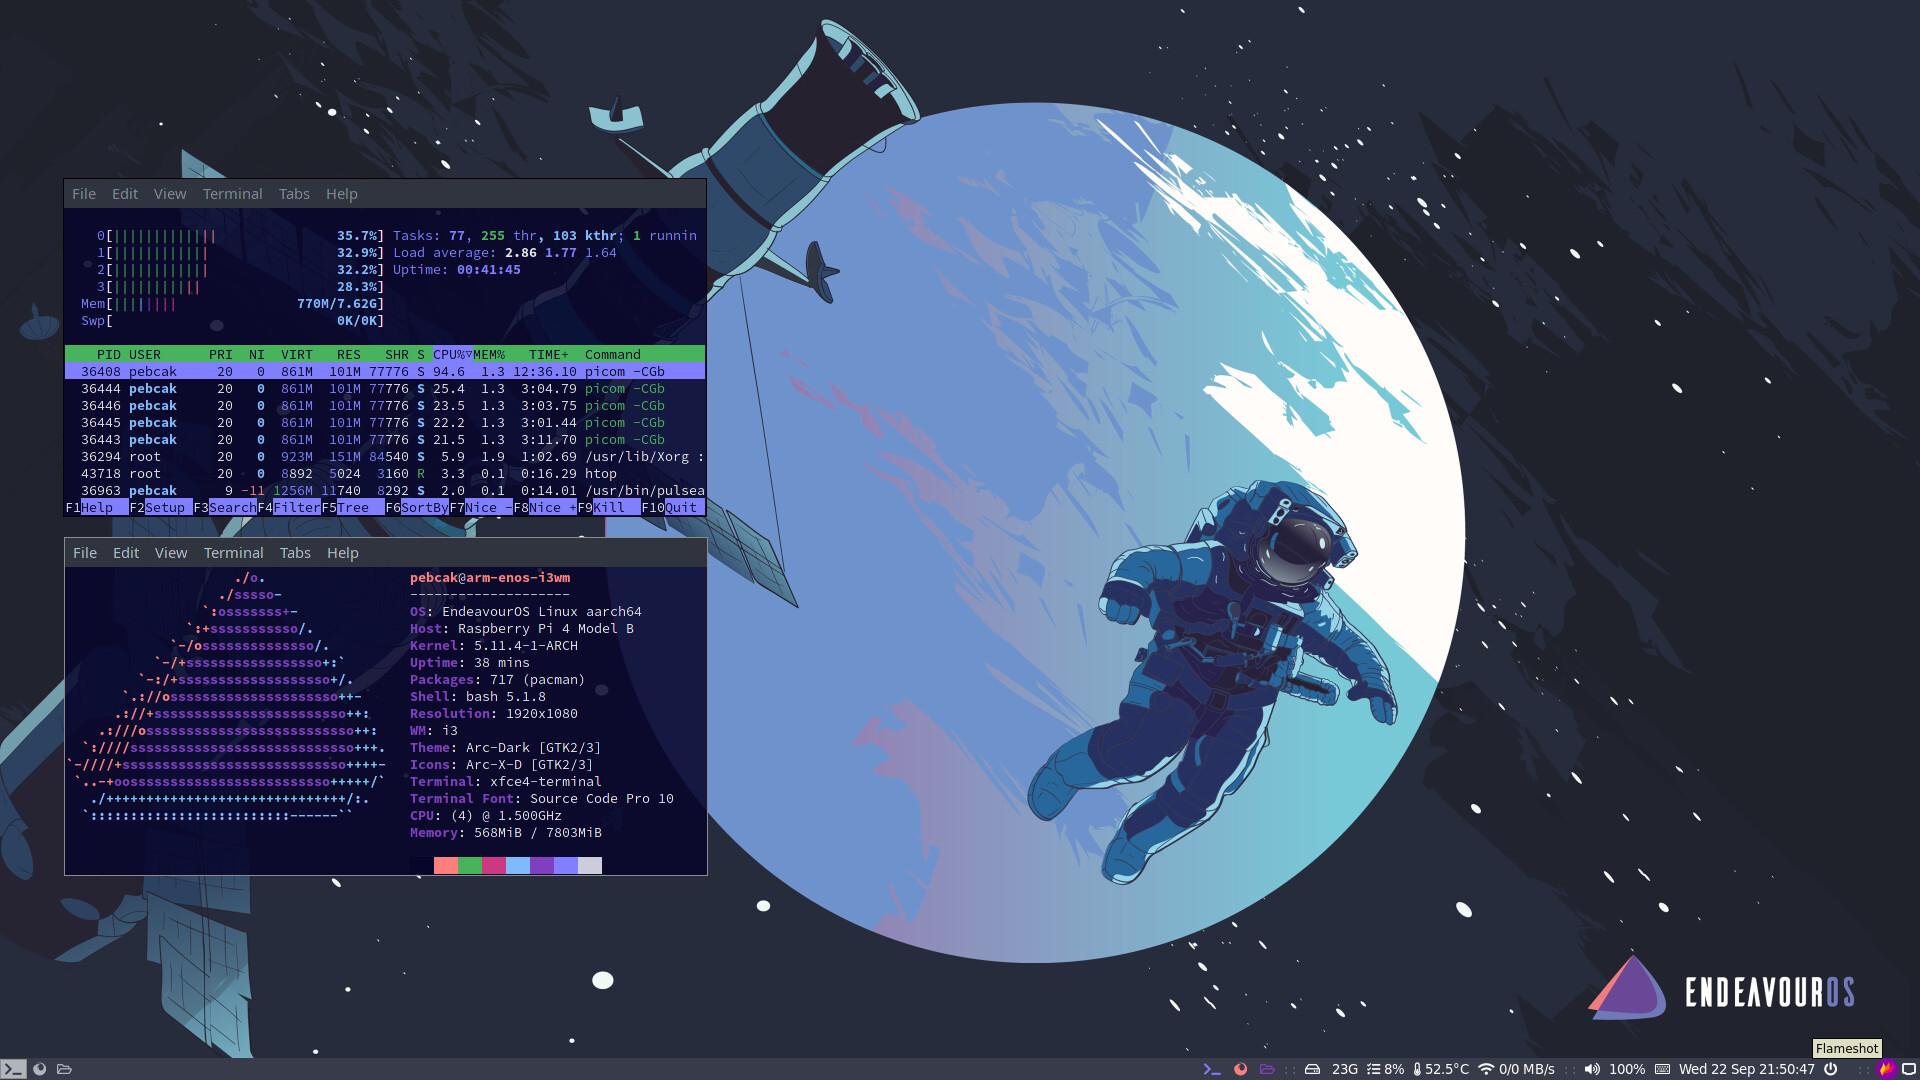Image resolution: width=1920 pixels, height=1080 pixels.
Task: Switch to Firefox workspace icon at bottom-left
Action: point(40,1069)
